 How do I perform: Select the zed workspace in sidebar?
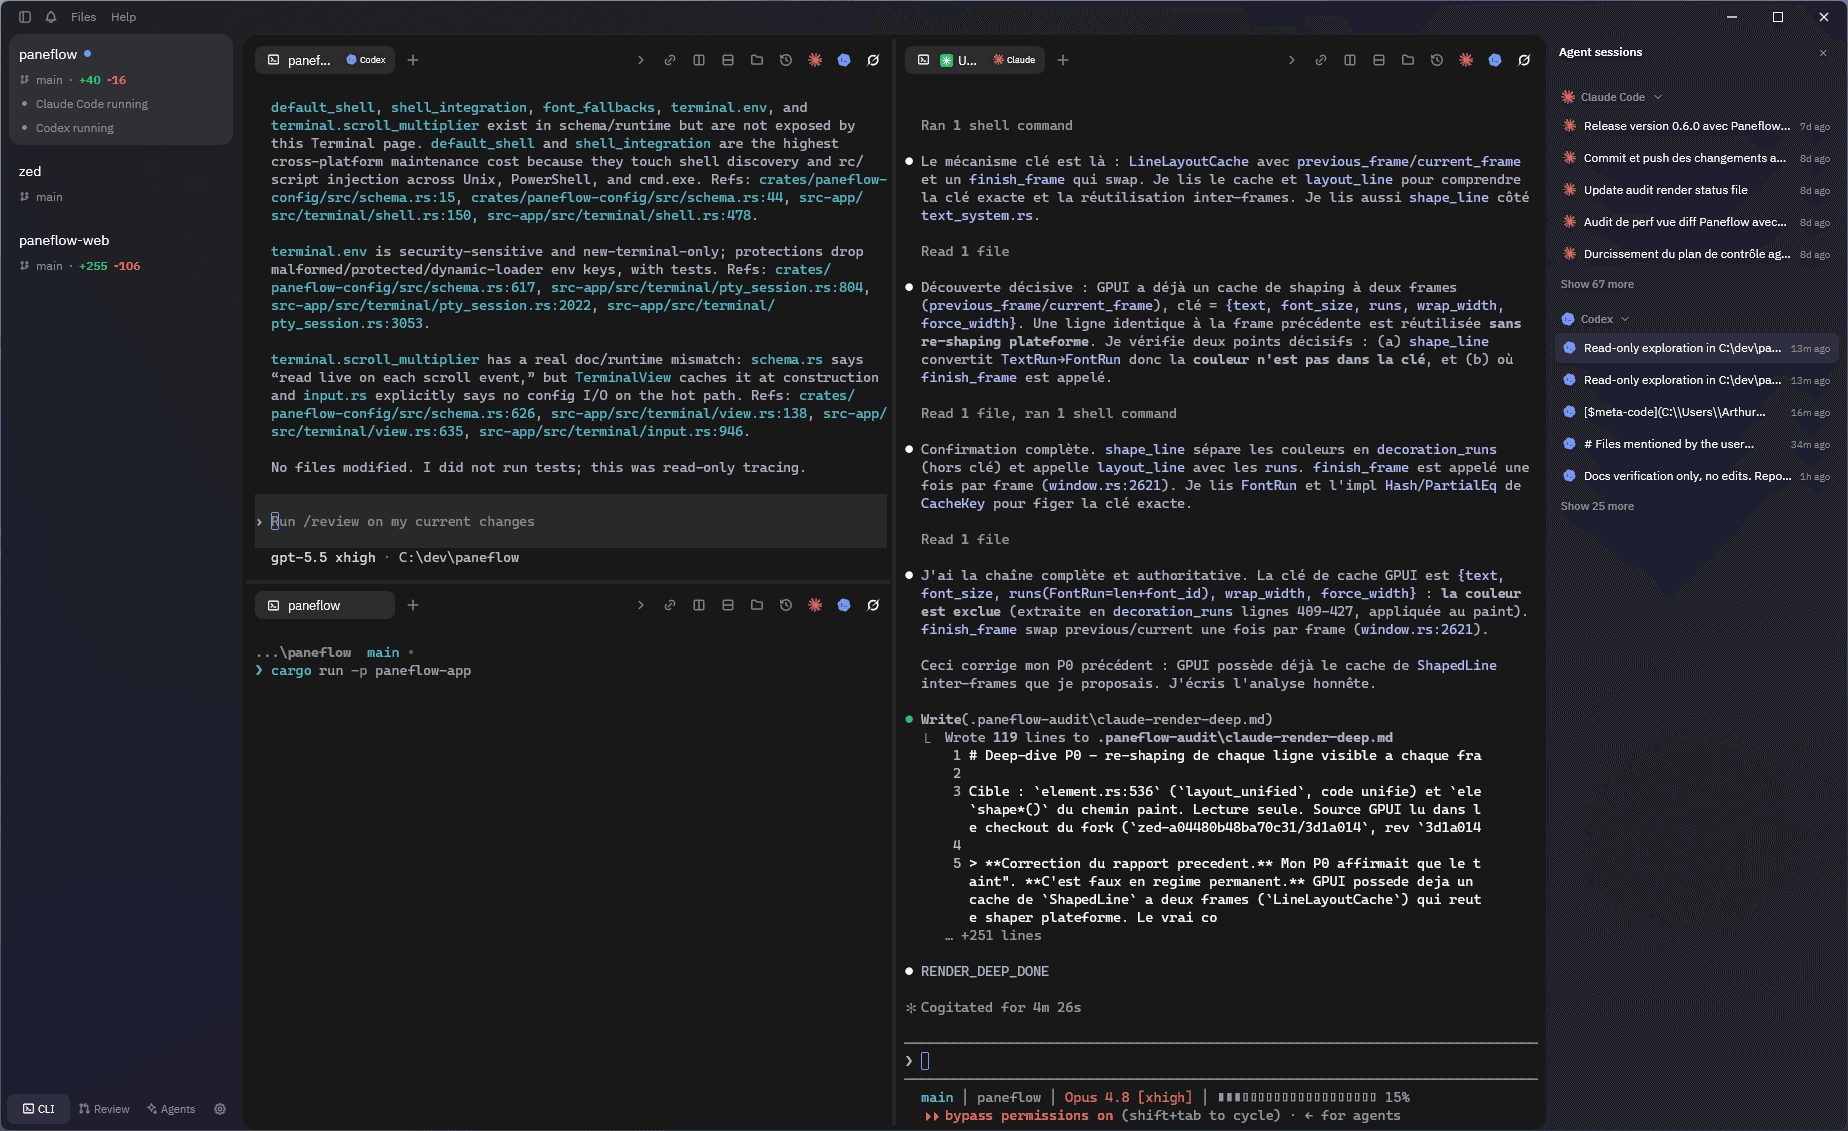click(x=121, y=183)
